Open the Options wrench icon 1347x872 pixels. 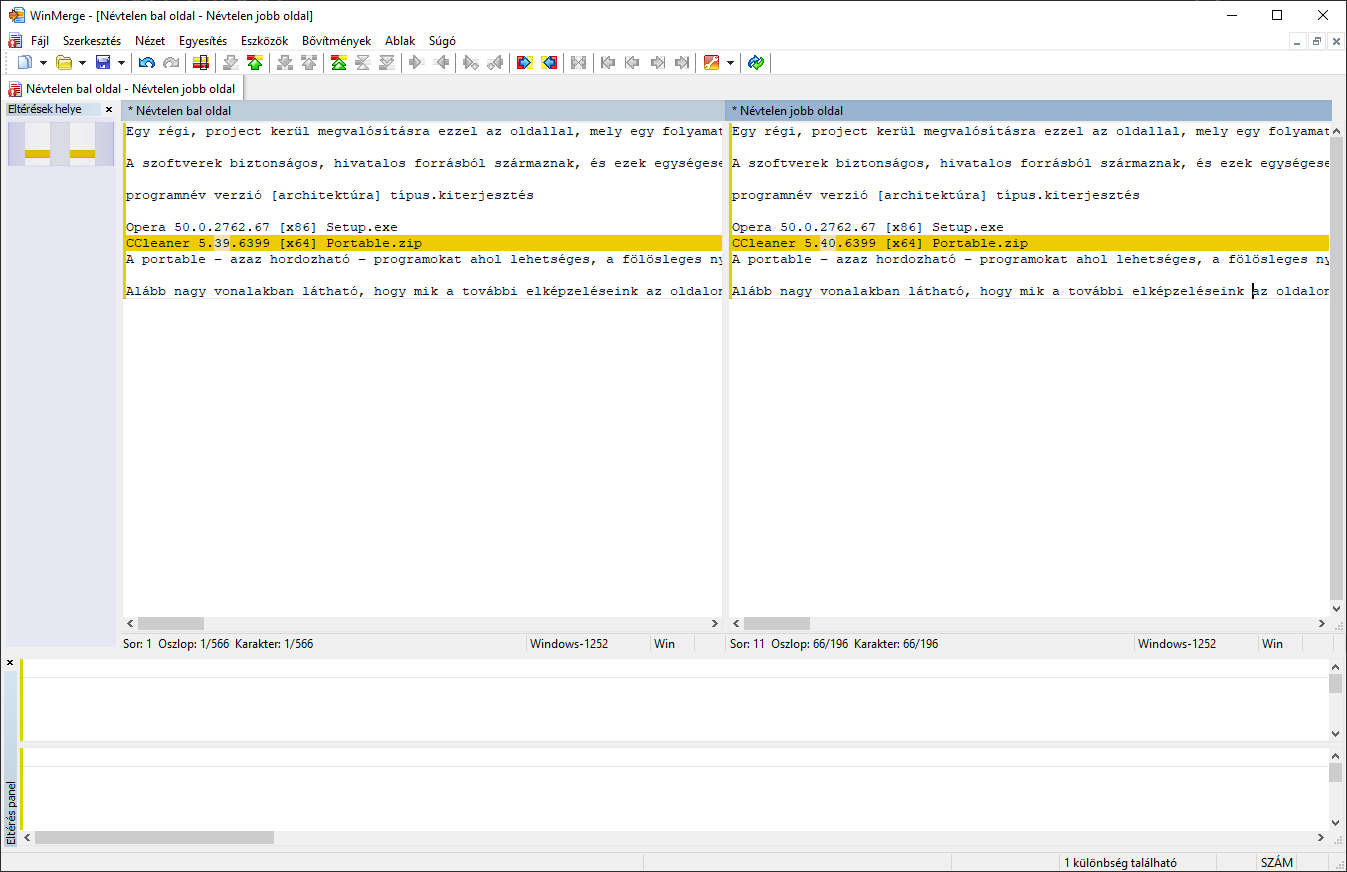click(x=712, y=63)
